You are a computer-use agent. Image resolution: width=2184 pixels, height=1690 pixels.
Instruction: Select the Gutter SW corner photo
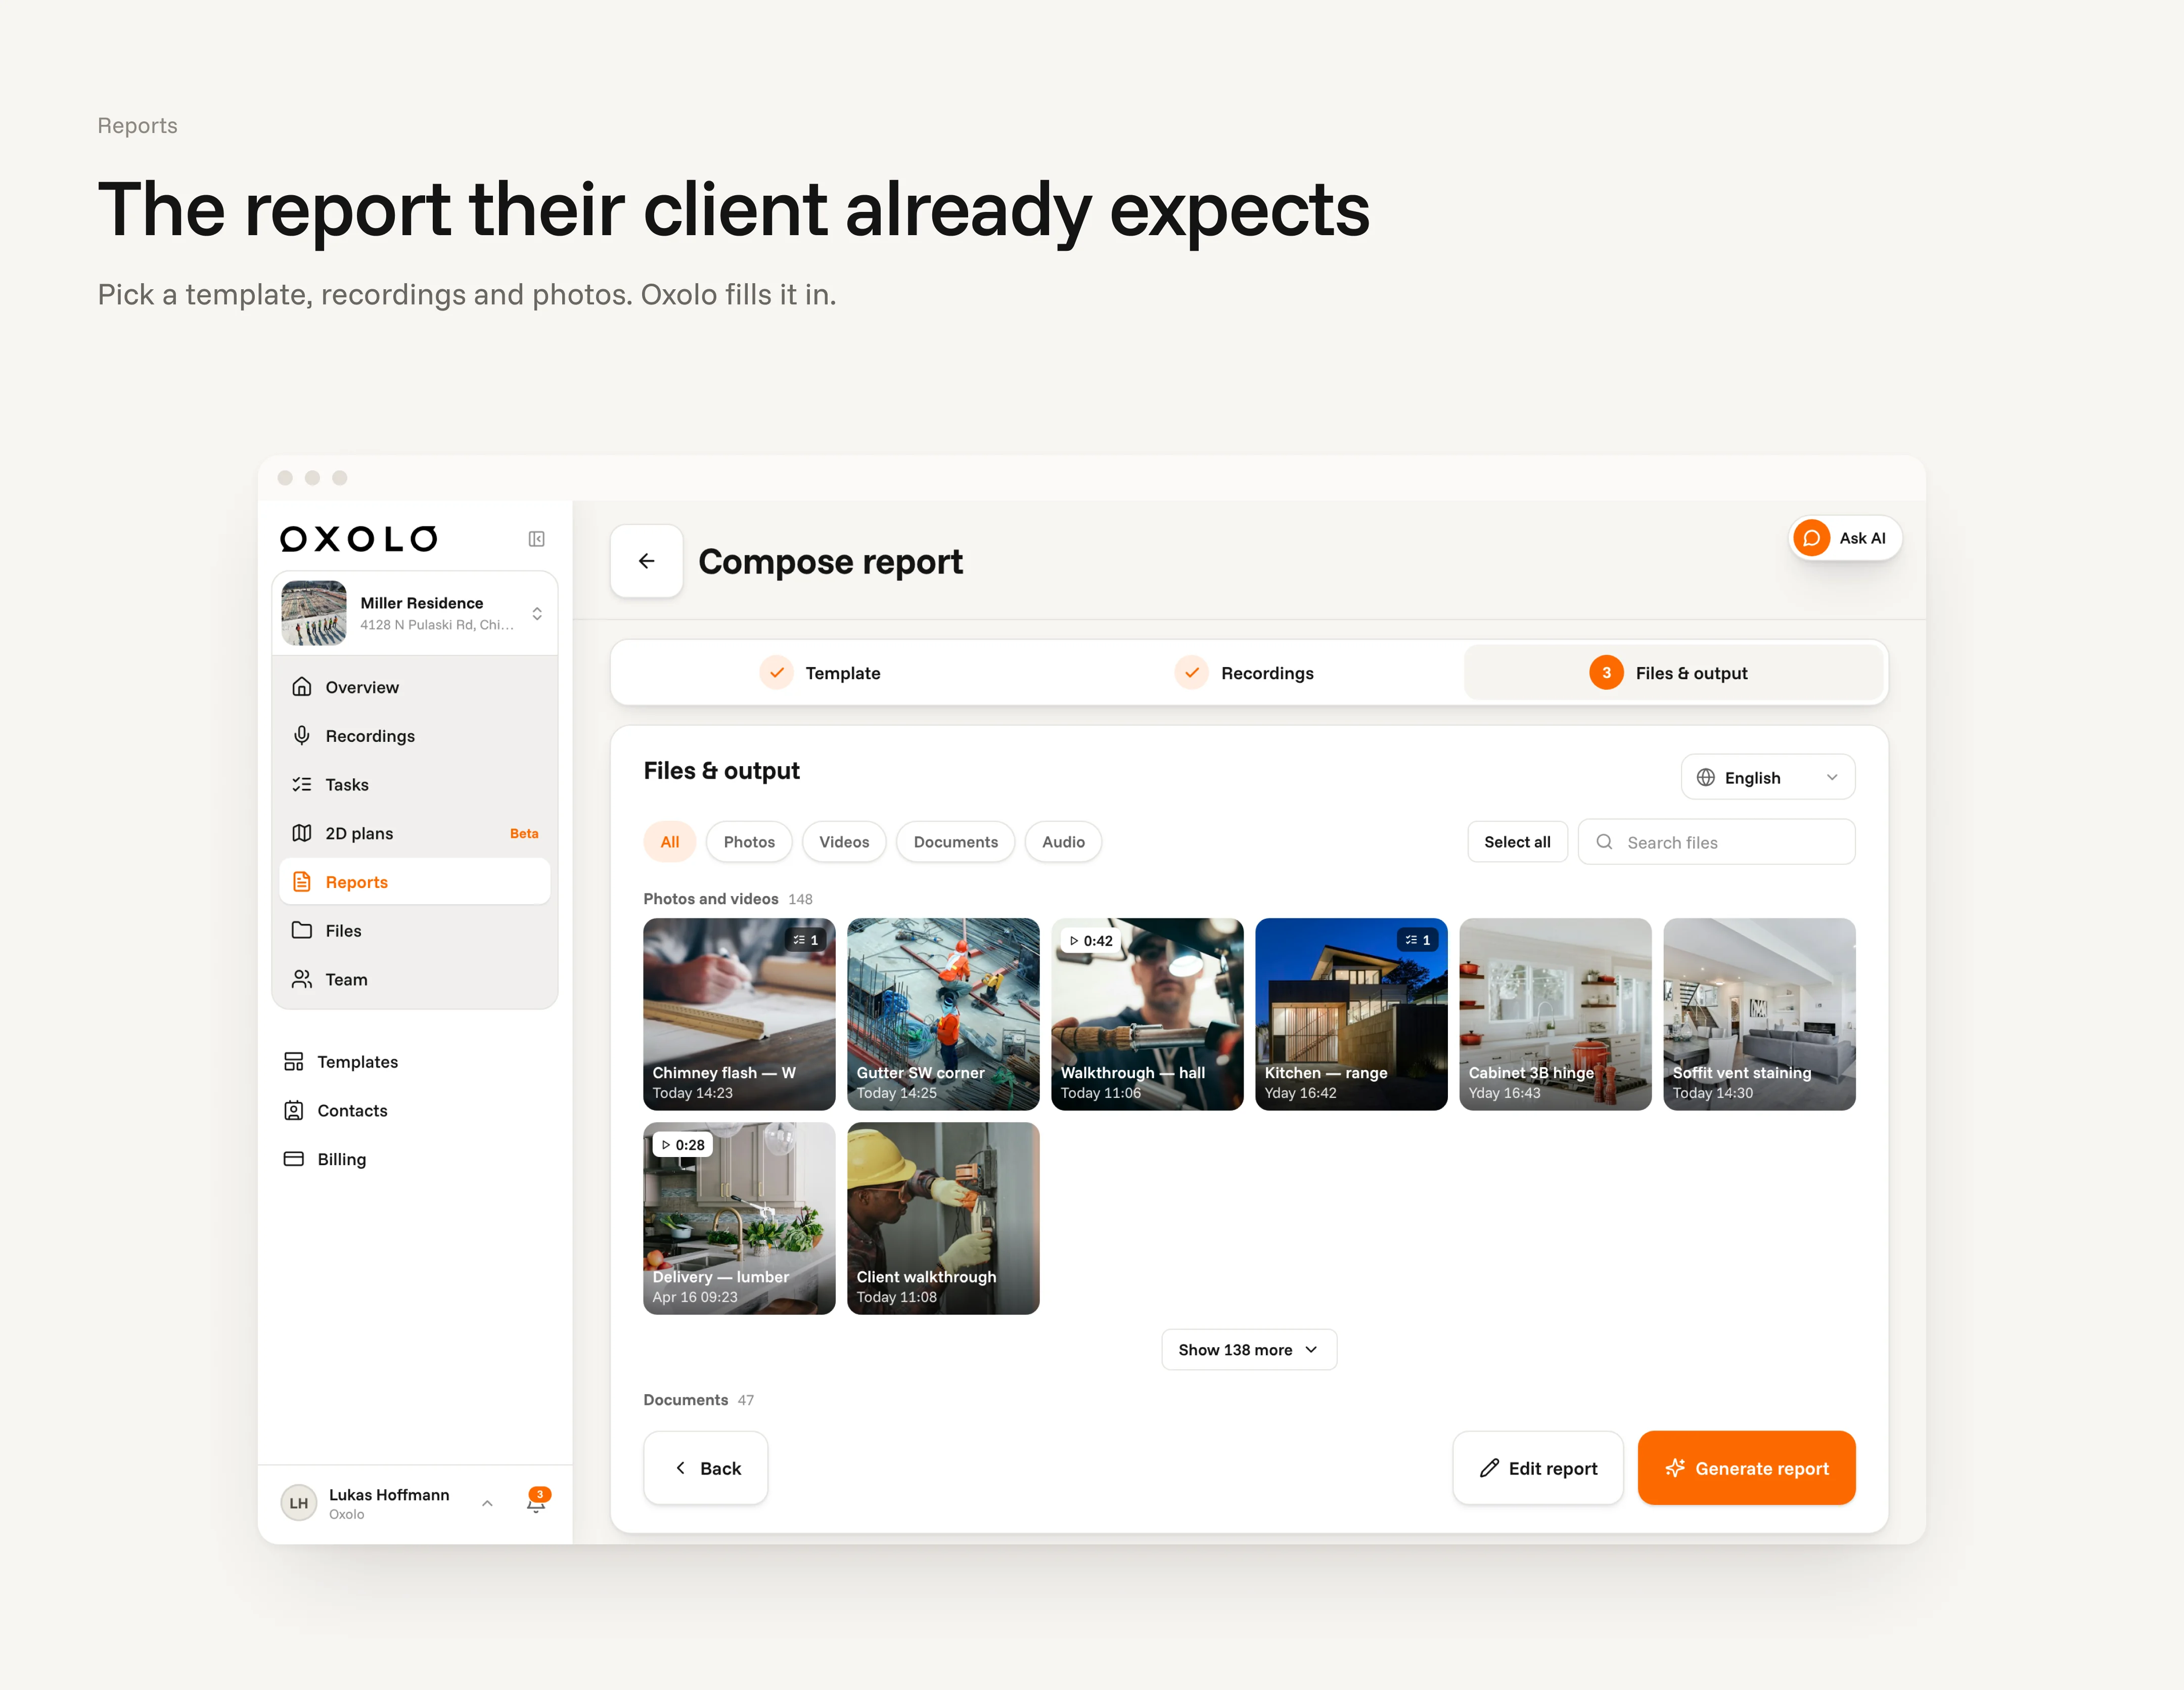[943, 1014]
